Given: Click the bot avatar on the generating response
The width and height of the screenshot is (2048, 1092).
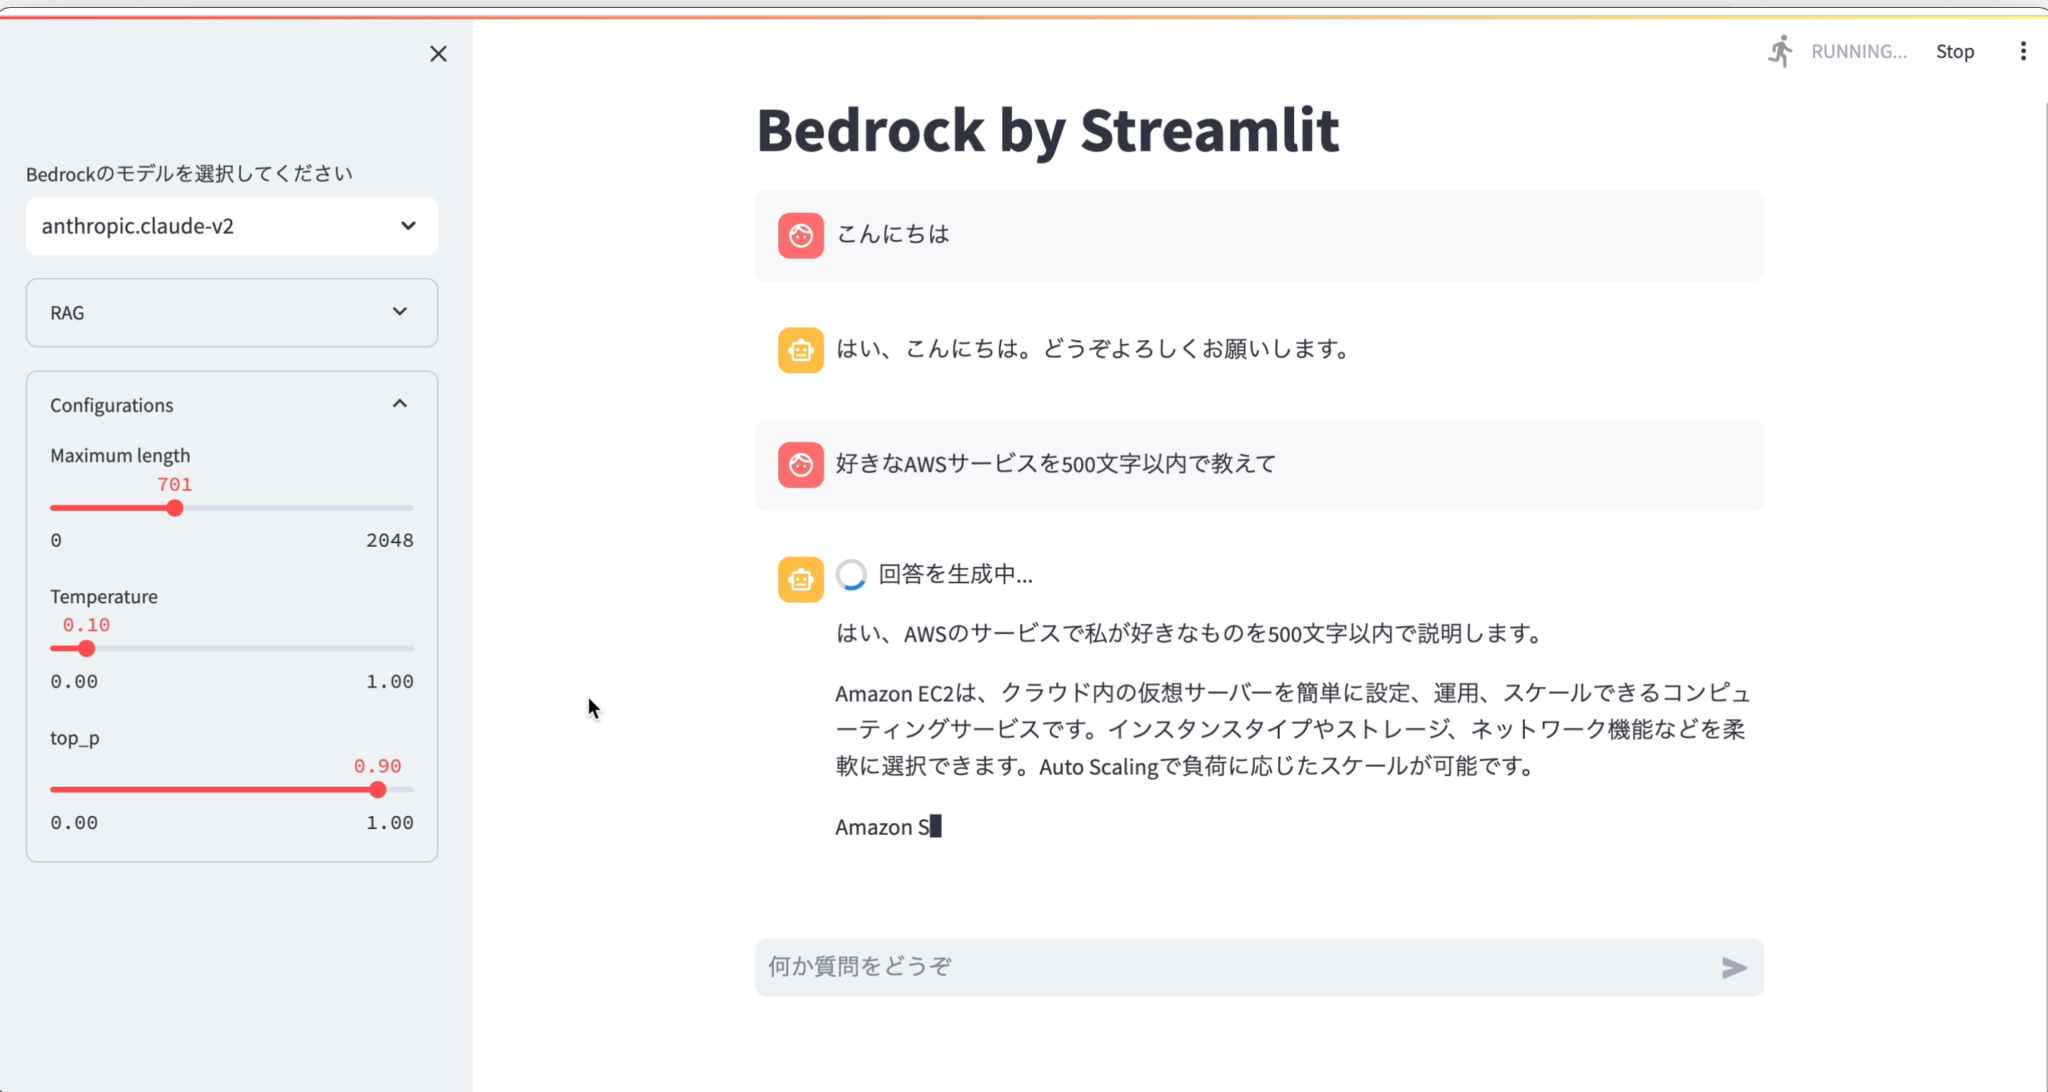Looking at the screenshot, I should click(800, 578).
